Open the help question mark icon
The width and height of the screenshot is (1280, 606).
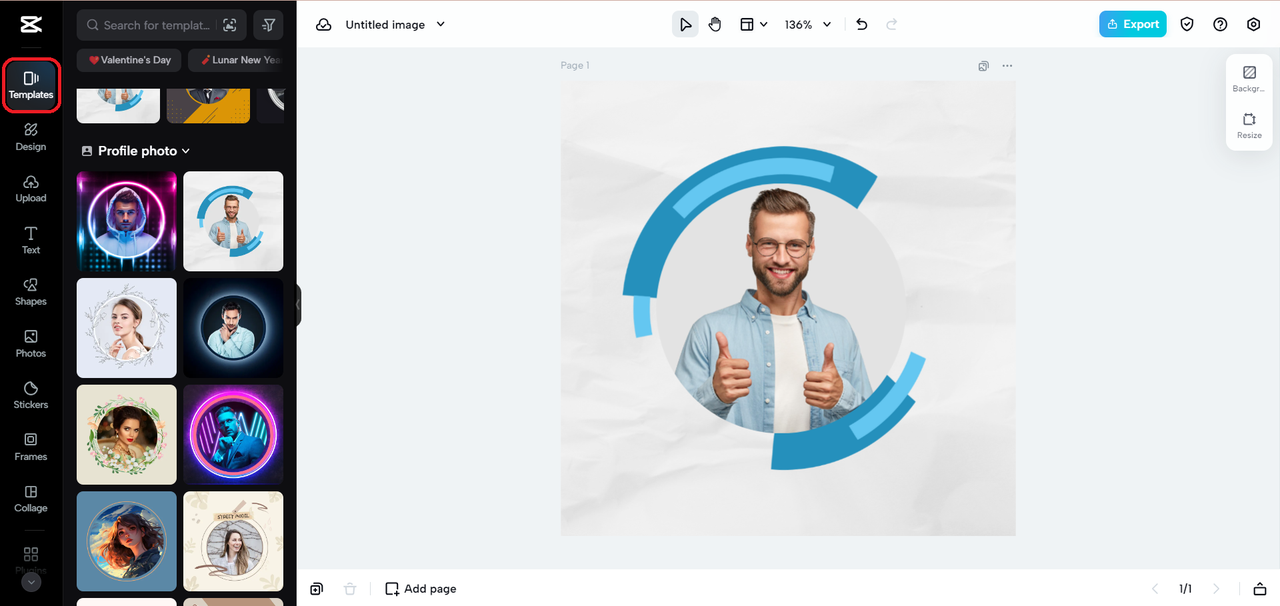tap(1220, 24)
